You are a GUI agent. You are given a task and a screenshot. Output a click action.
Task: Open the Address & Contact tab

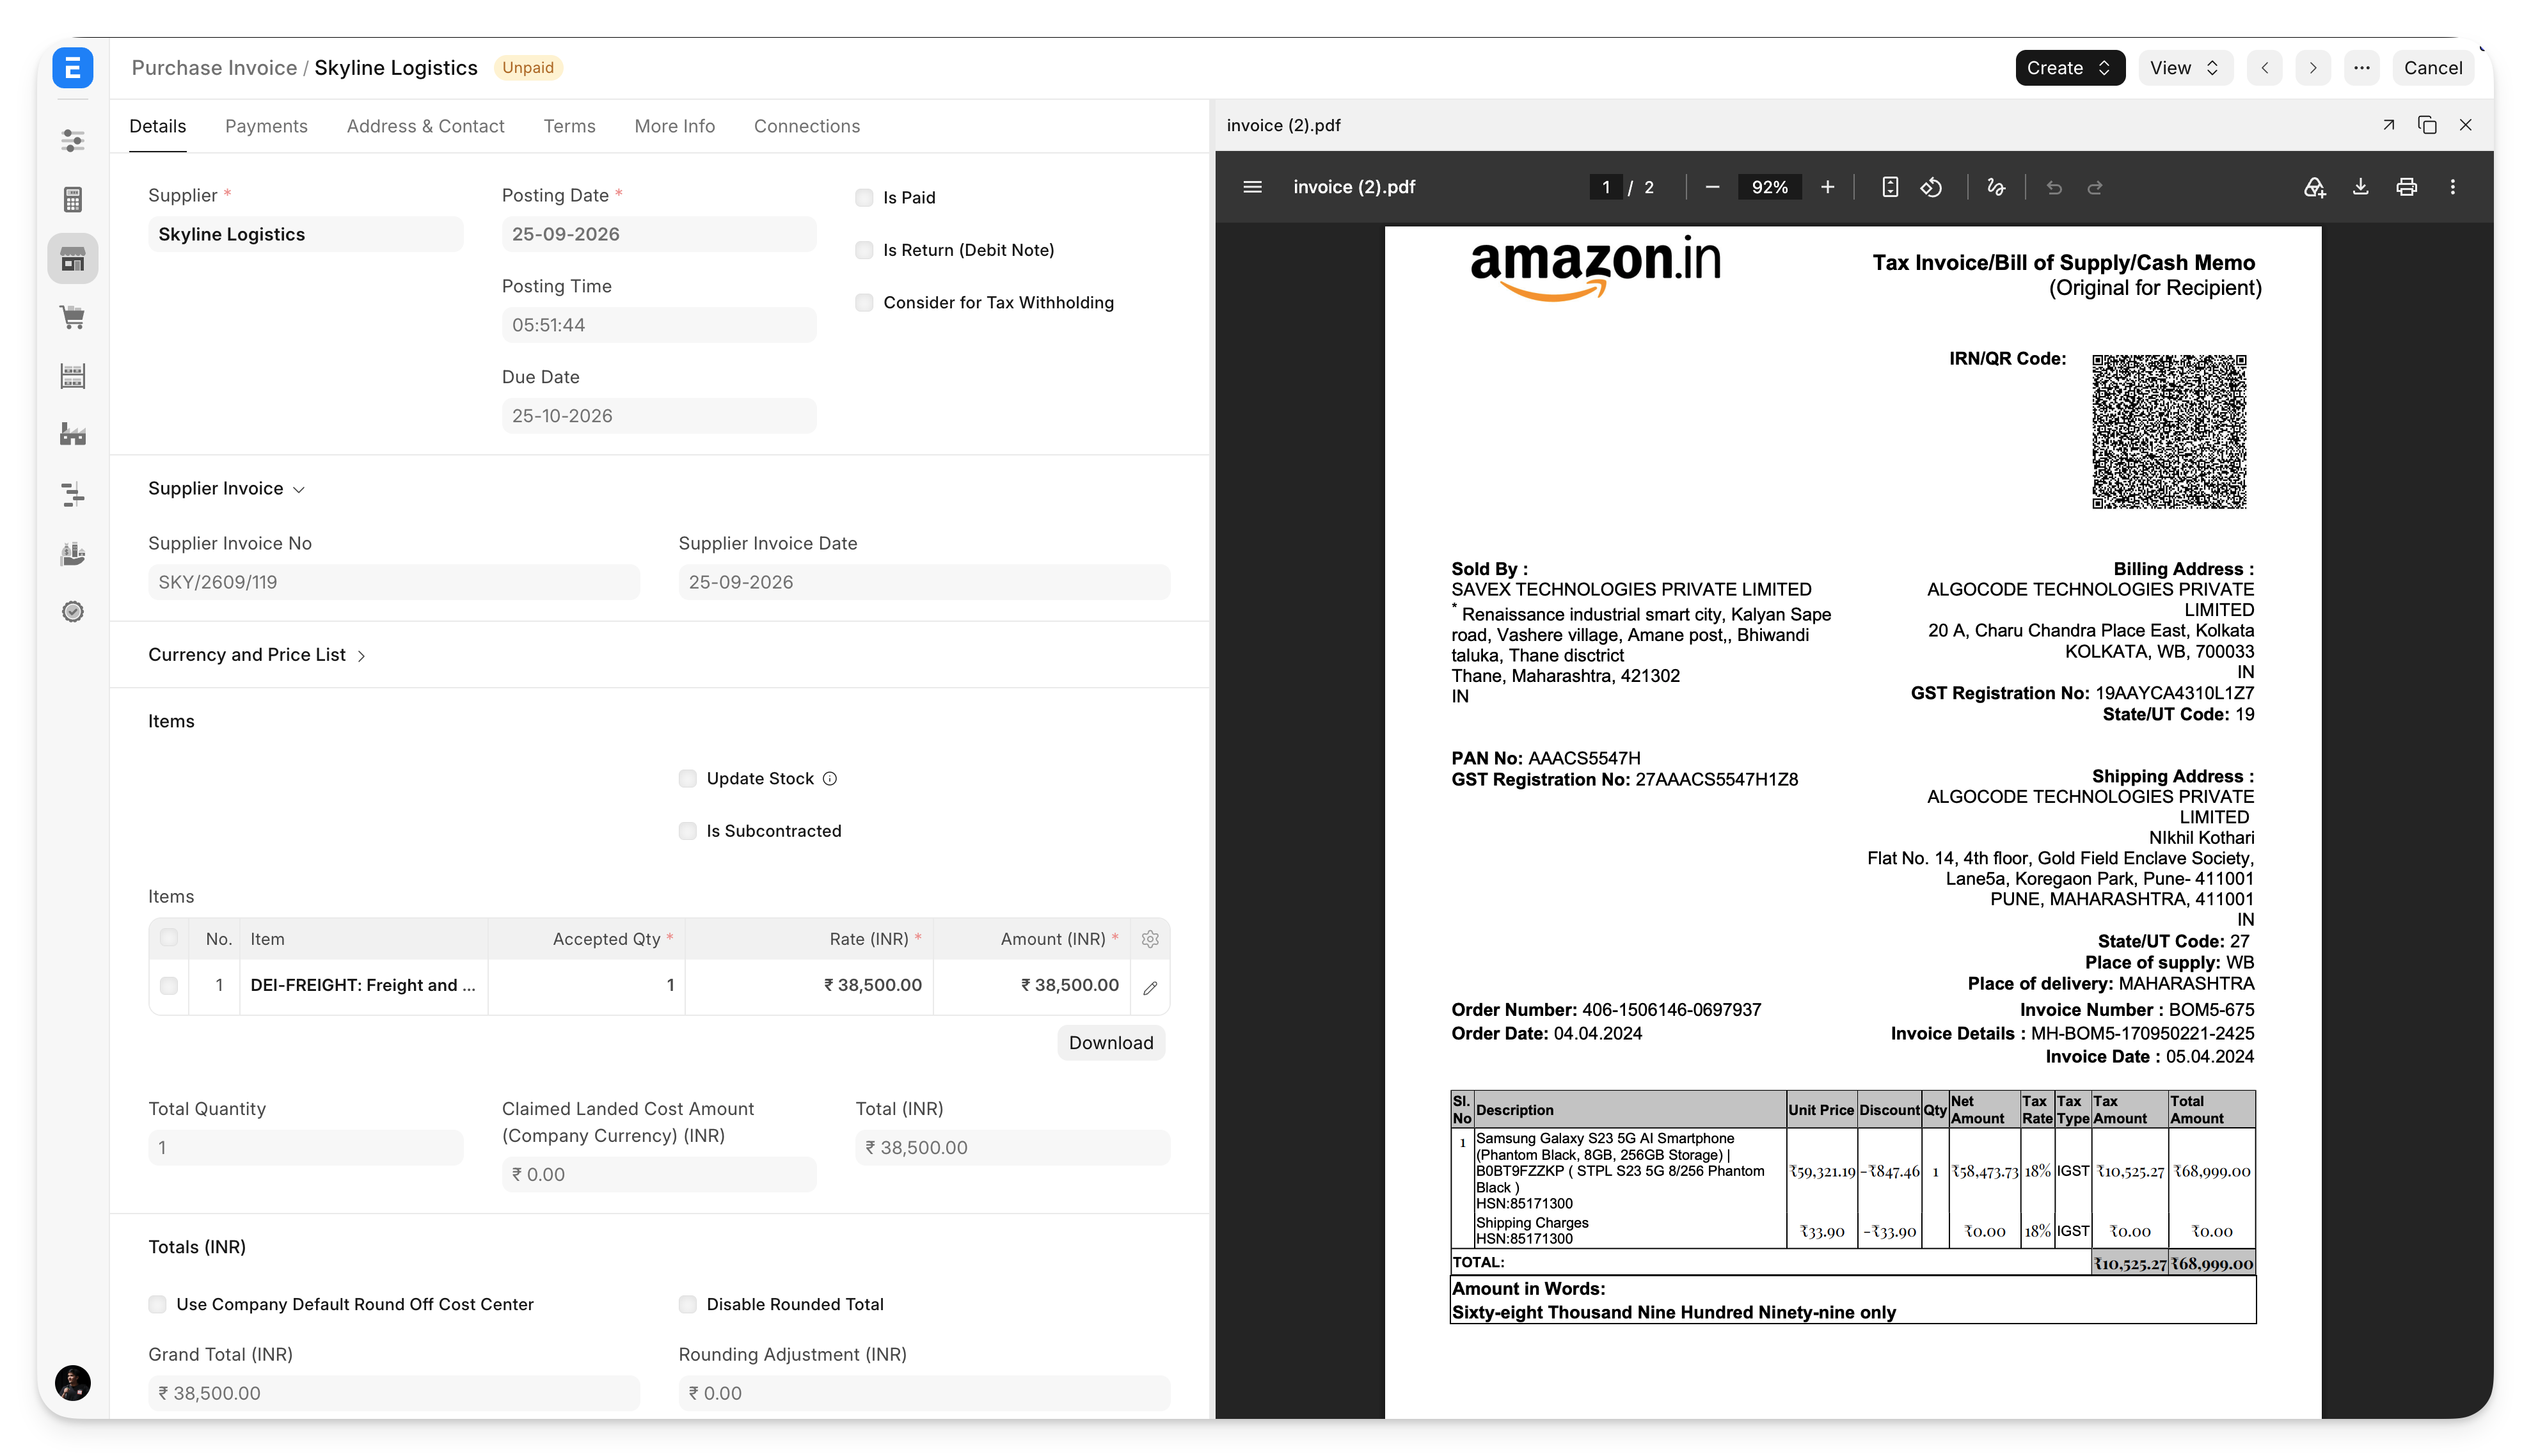(x=425, y=126)
